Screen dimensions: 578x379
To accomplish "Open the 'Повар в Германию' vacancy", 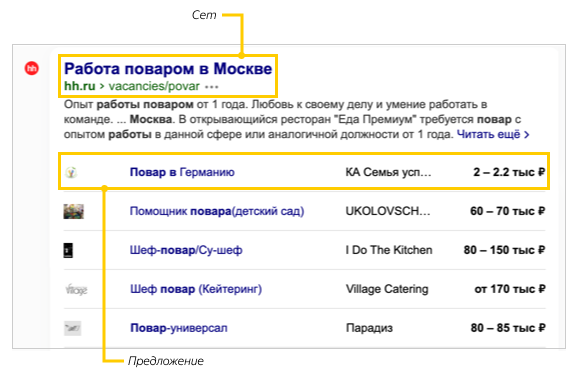I will click(x=182, y=172).
